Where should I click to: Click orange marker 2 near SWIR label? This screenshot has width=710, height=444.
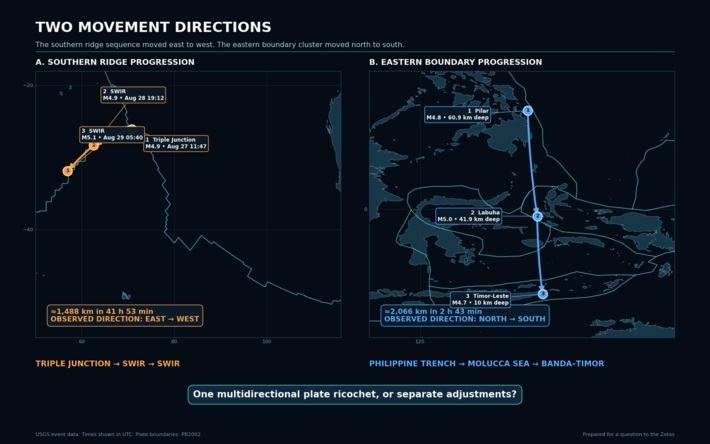tap(94, 145)
